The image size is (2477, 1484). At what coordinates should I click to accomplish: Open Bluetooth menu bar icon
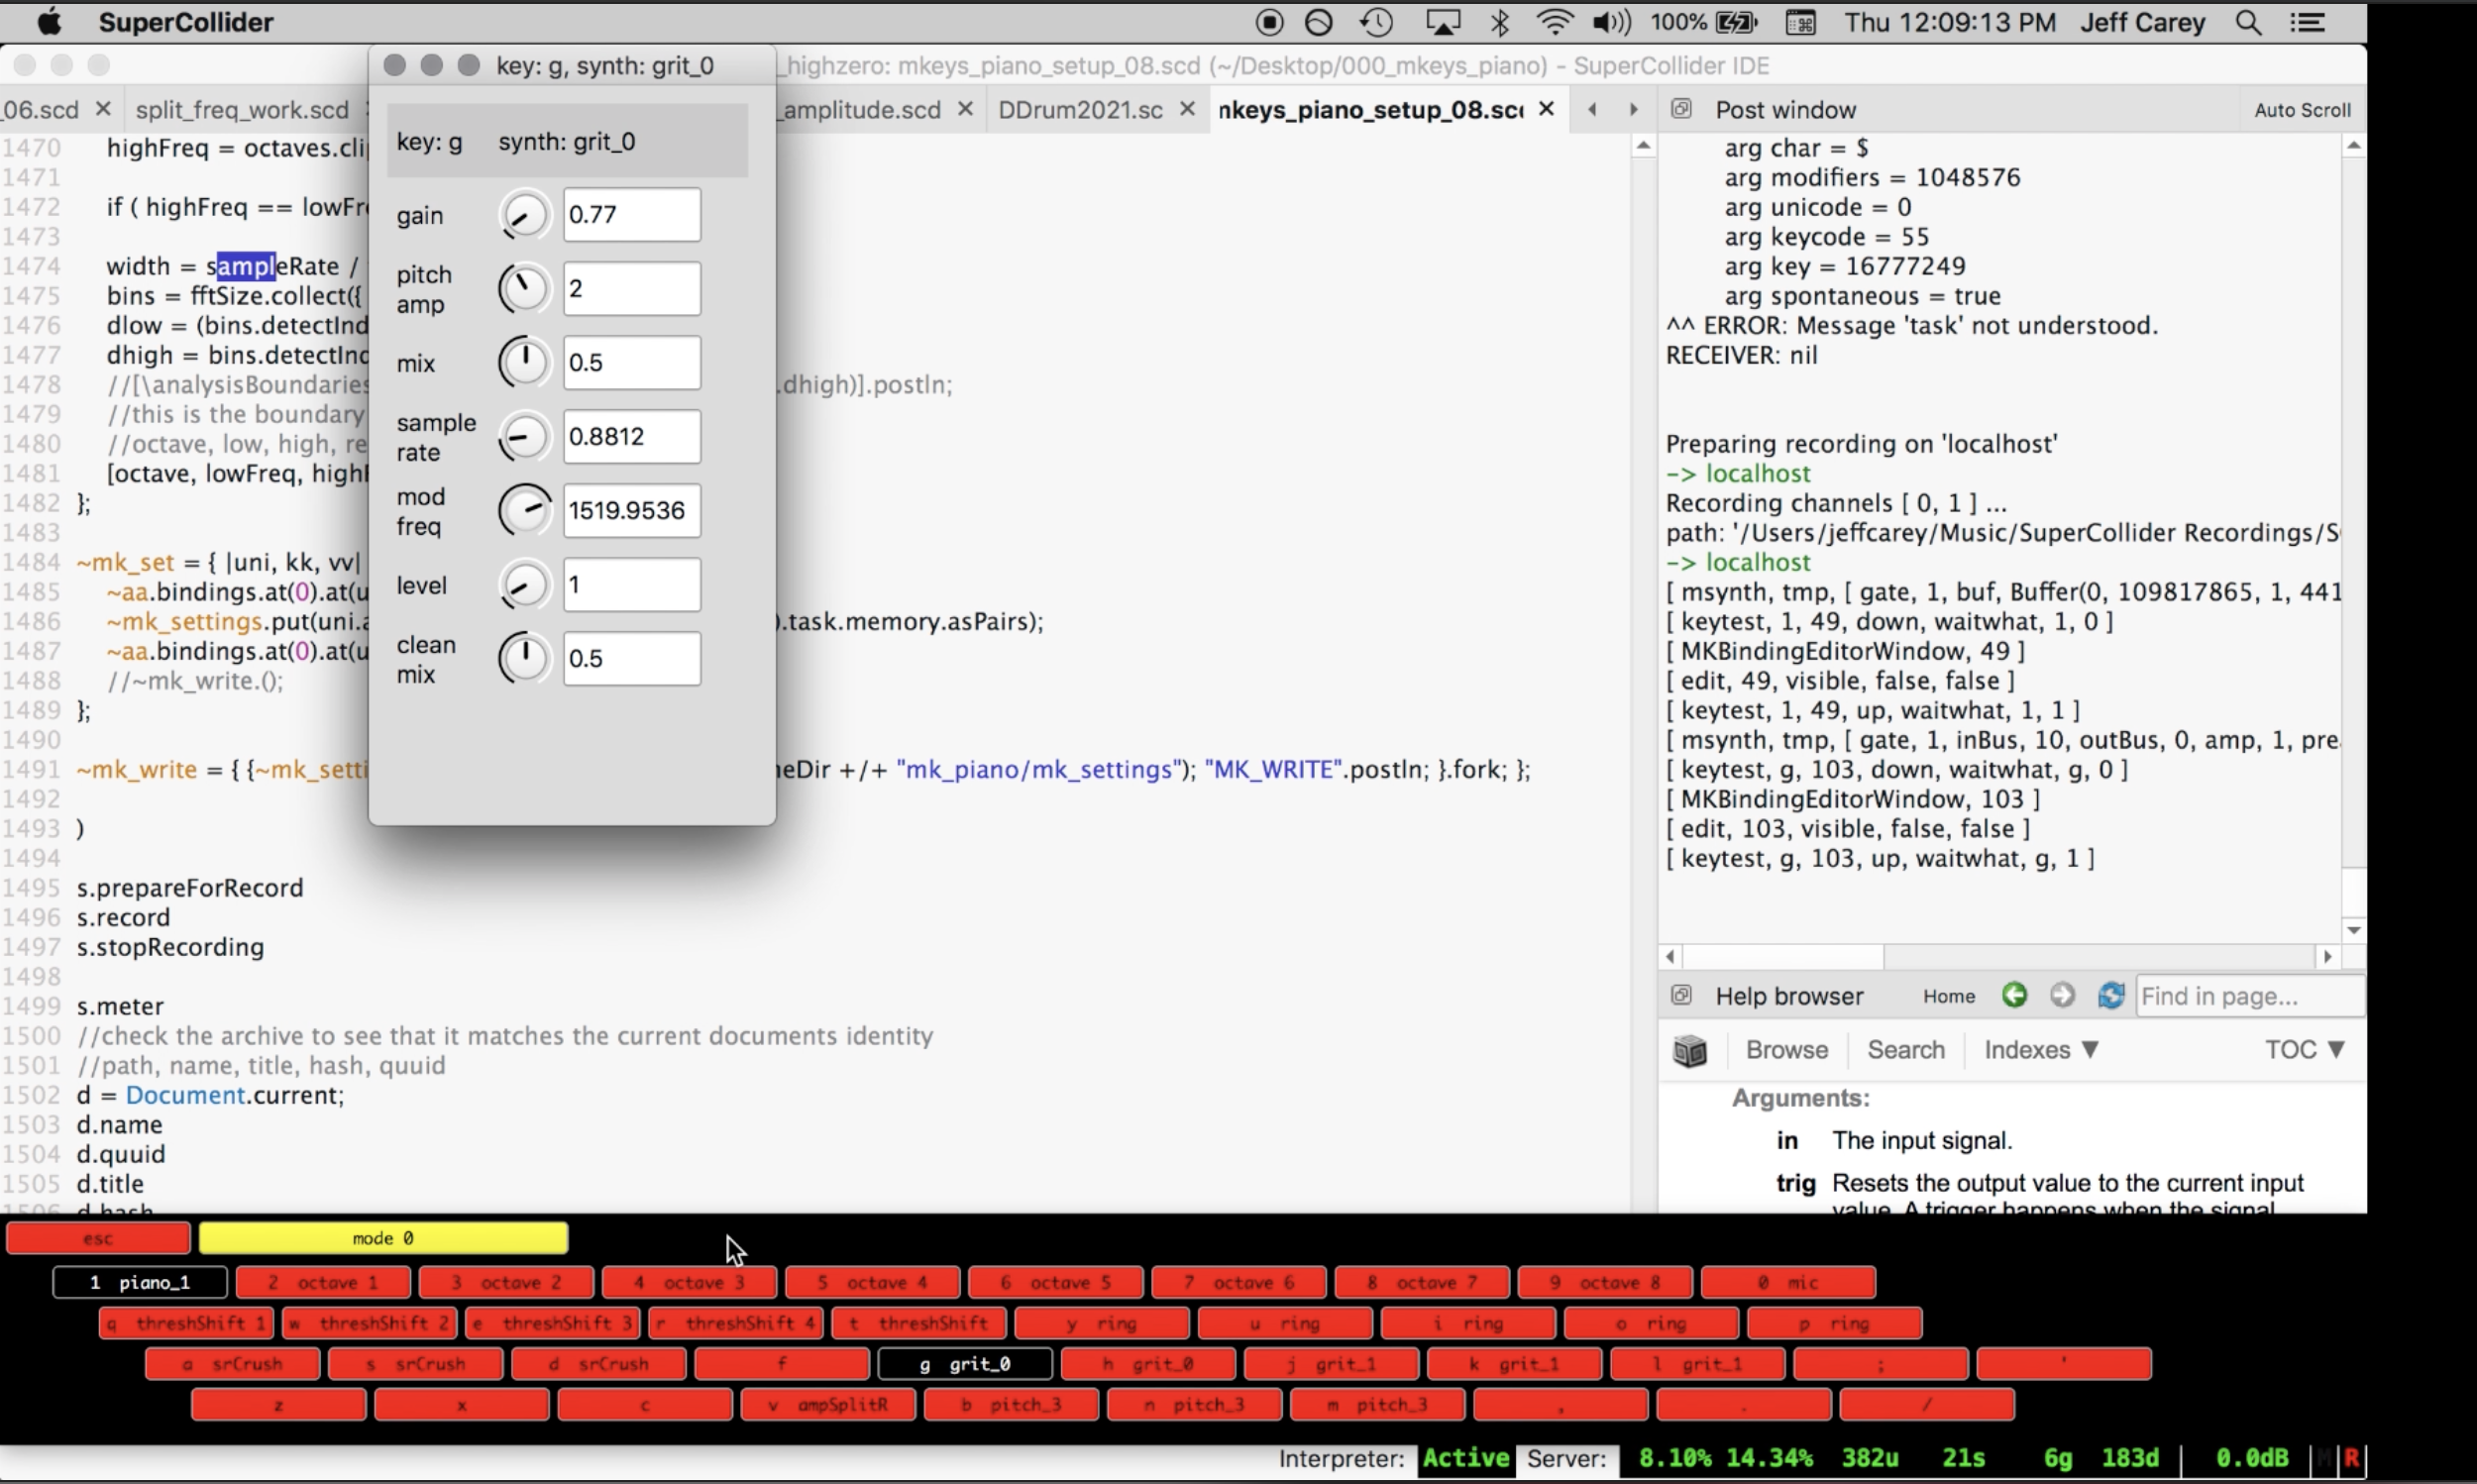click(x=1499, y=22)
